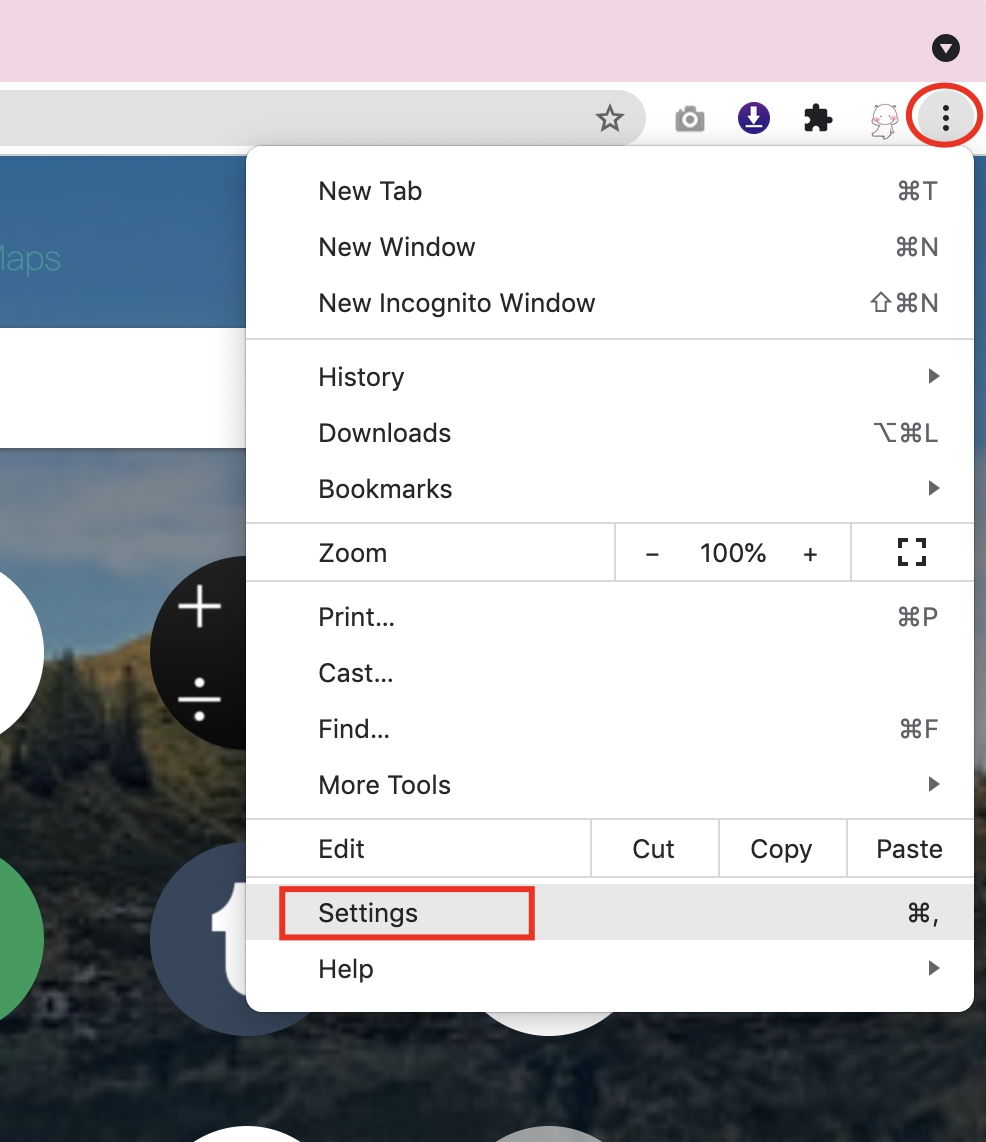The height and width of the screenshot is (1142, 986).
Task: Open the camera screenshot extension
Action: pyautogui.click(x=689, y=119)
